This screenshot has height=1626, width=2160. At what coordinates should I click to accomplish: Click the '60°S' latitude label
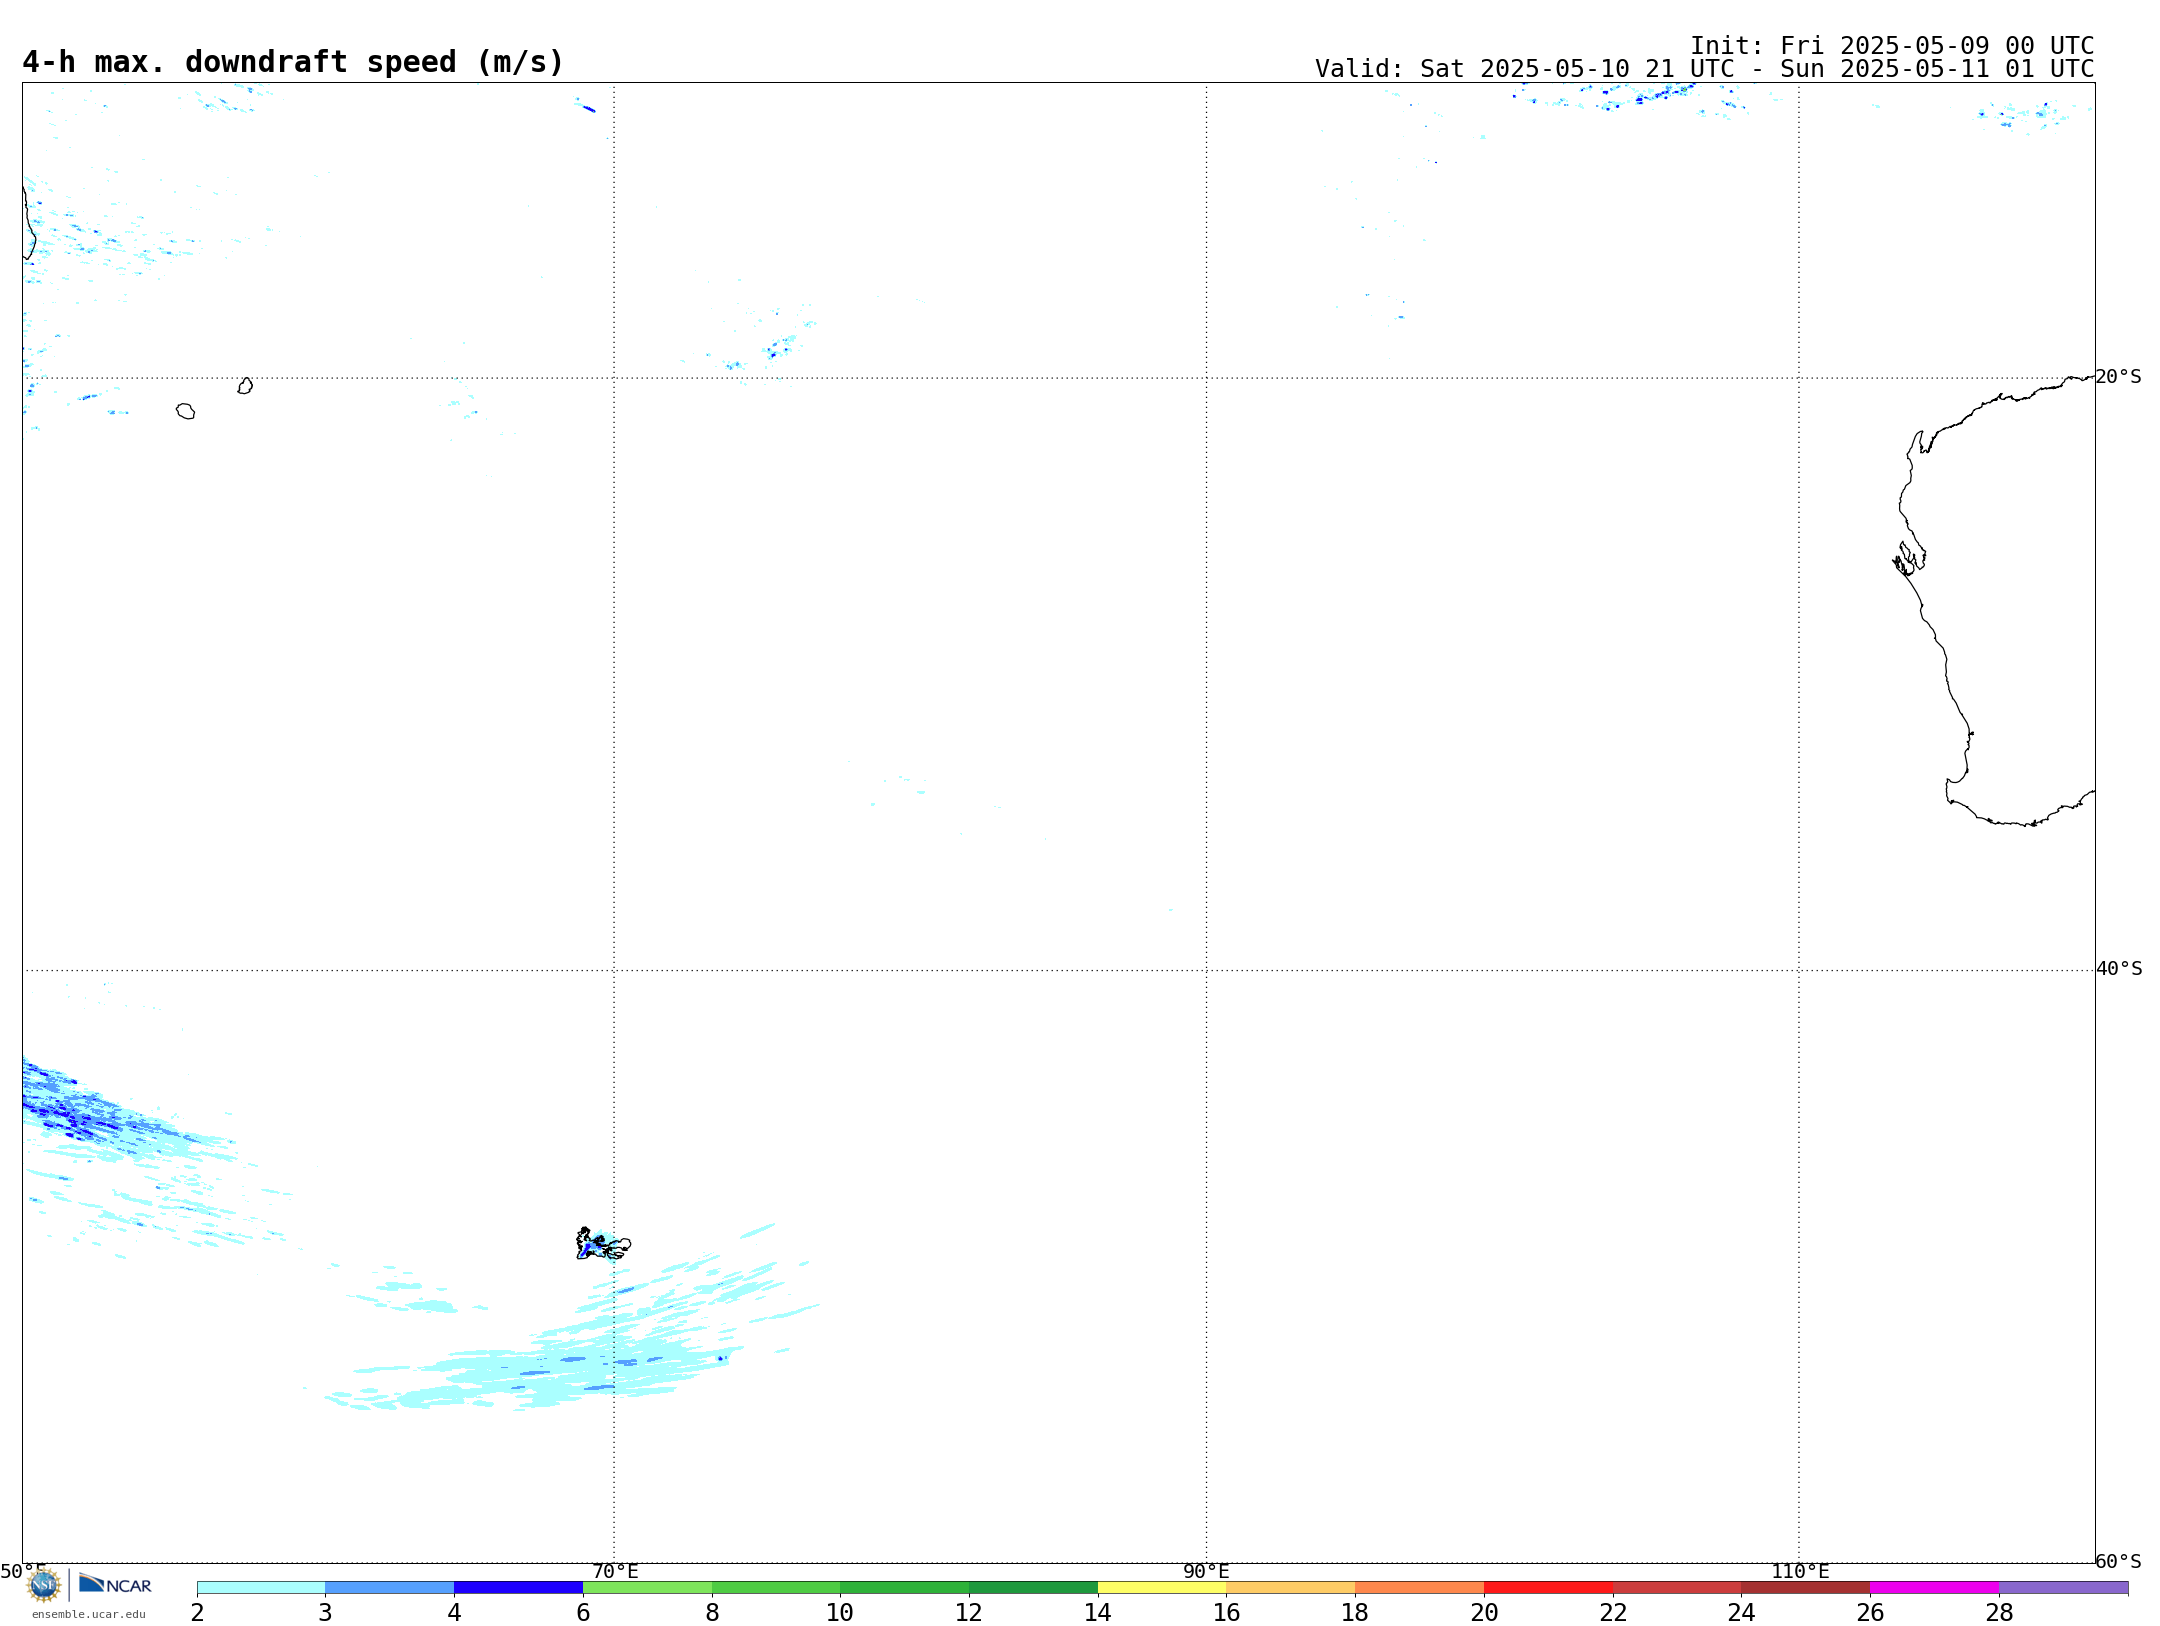[2119, 1561]
